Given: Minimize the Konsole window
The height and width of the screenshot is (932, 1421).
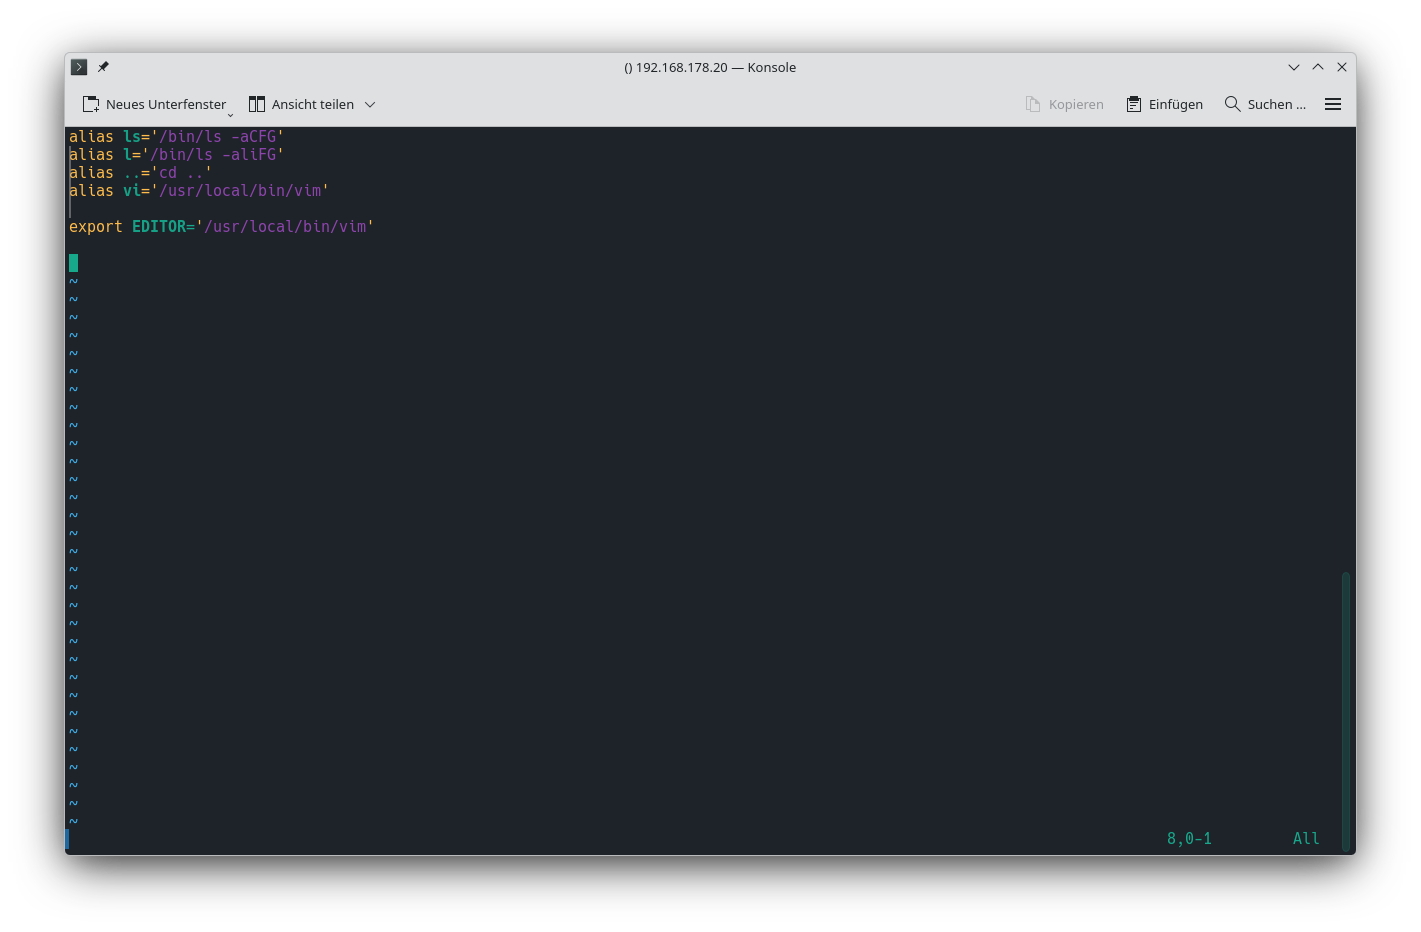Looking at the screenshot, I should point(1294,67).
